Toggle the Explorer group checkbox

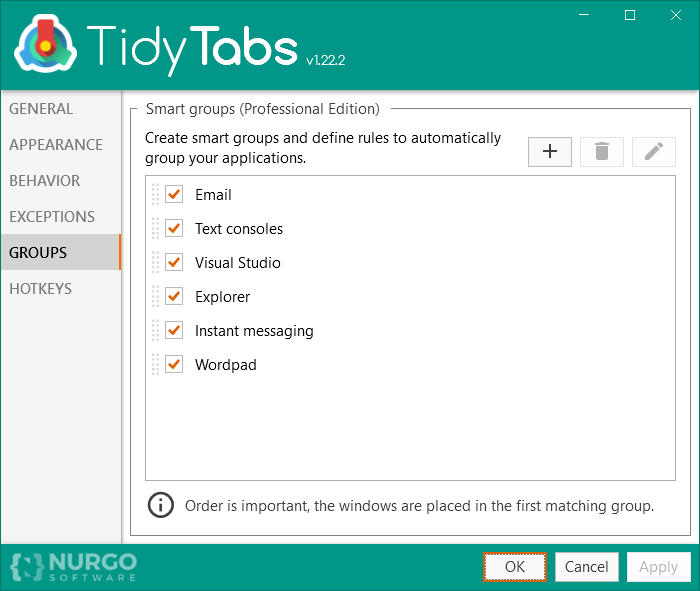click(174, 296)
